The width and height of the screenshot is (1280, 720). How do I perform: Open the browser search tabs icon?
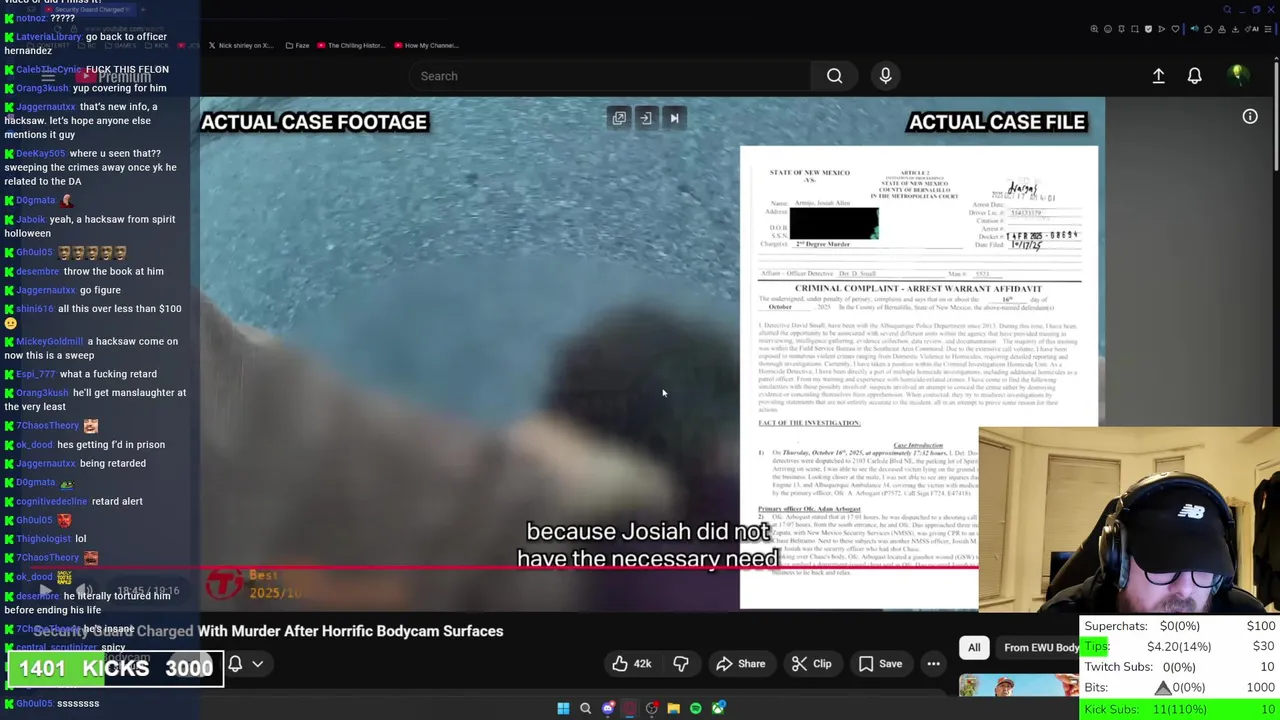[x=1227, y=10]
